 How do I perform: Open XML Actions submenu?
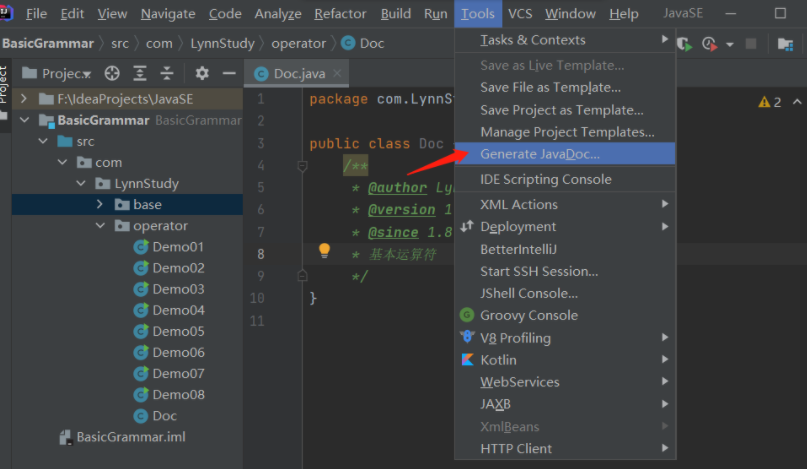point(565,204)
